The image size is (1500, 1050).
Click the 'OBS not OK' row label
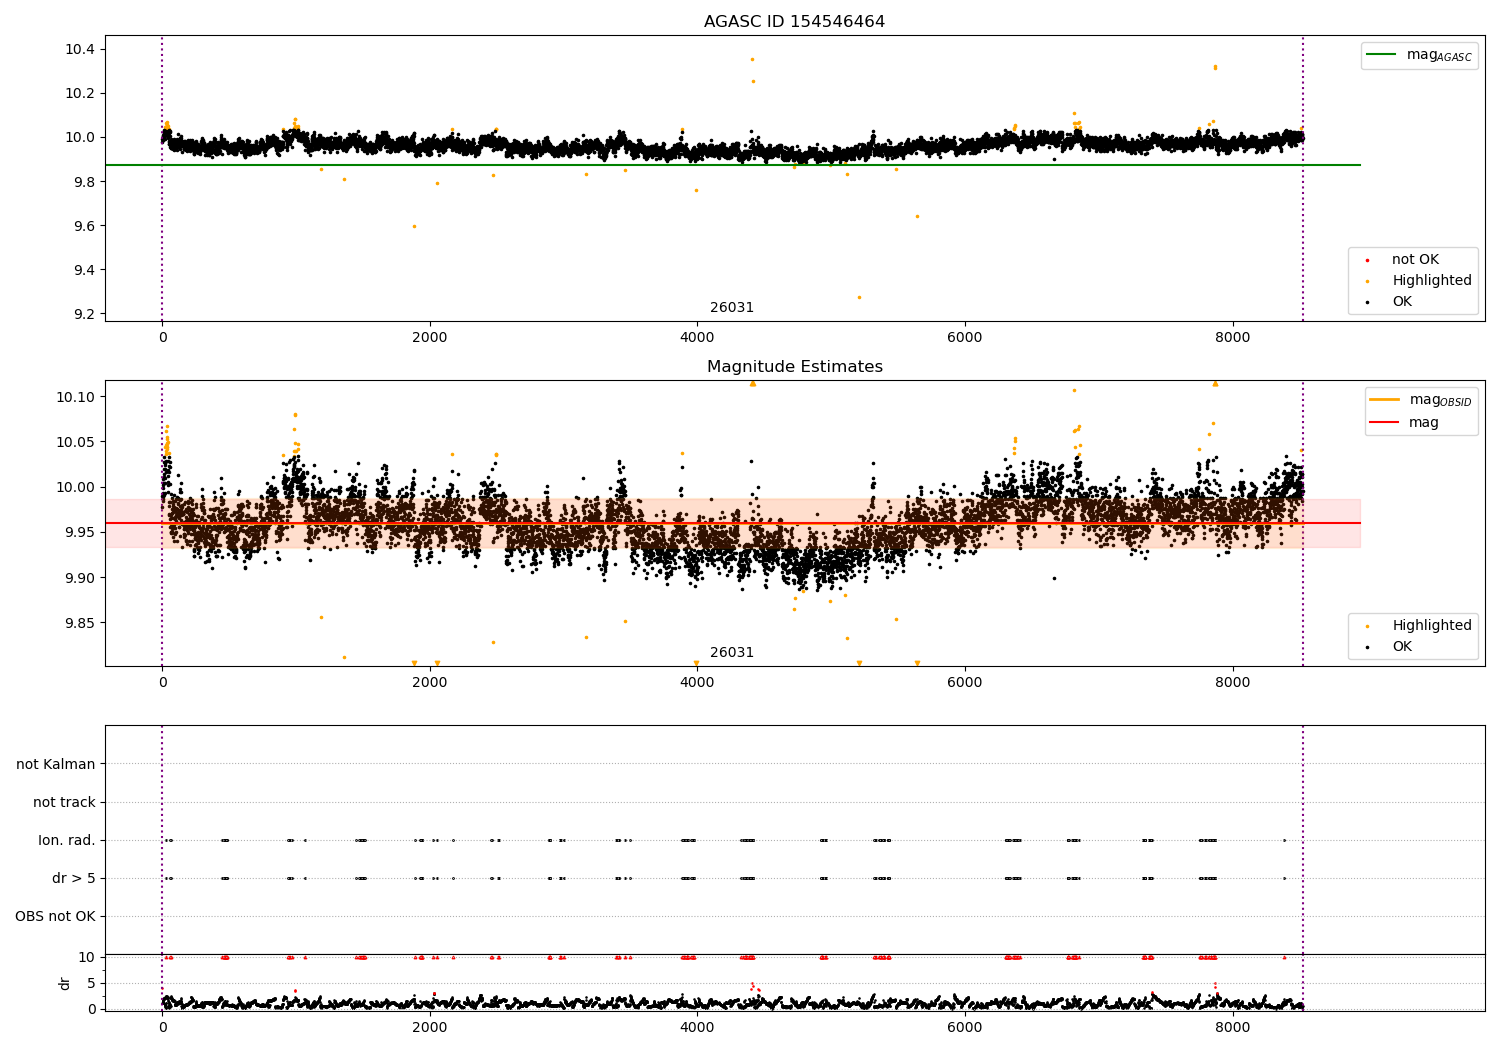55,916
